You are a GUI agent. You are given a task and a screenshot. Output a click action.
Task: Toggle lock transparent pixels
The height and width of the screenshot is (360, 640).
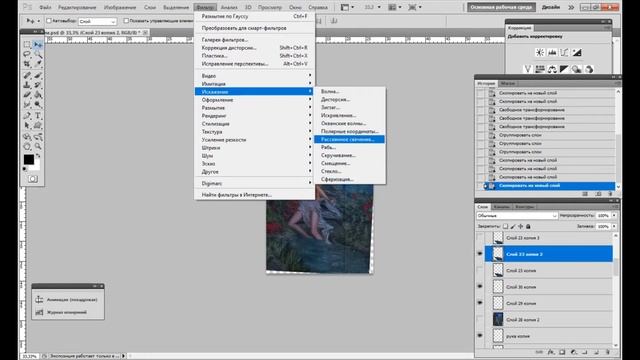pos(505,226)
